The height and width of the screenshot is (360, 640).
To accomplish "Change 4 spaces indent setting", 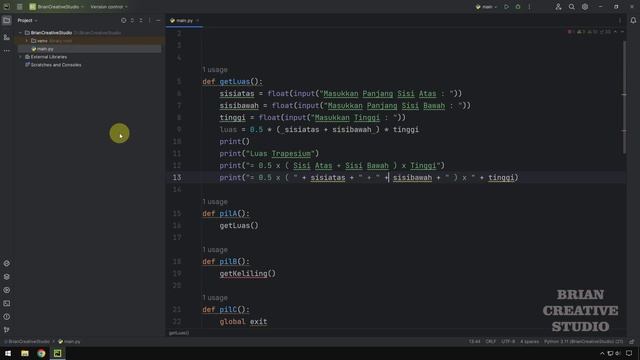I will 529,342.
